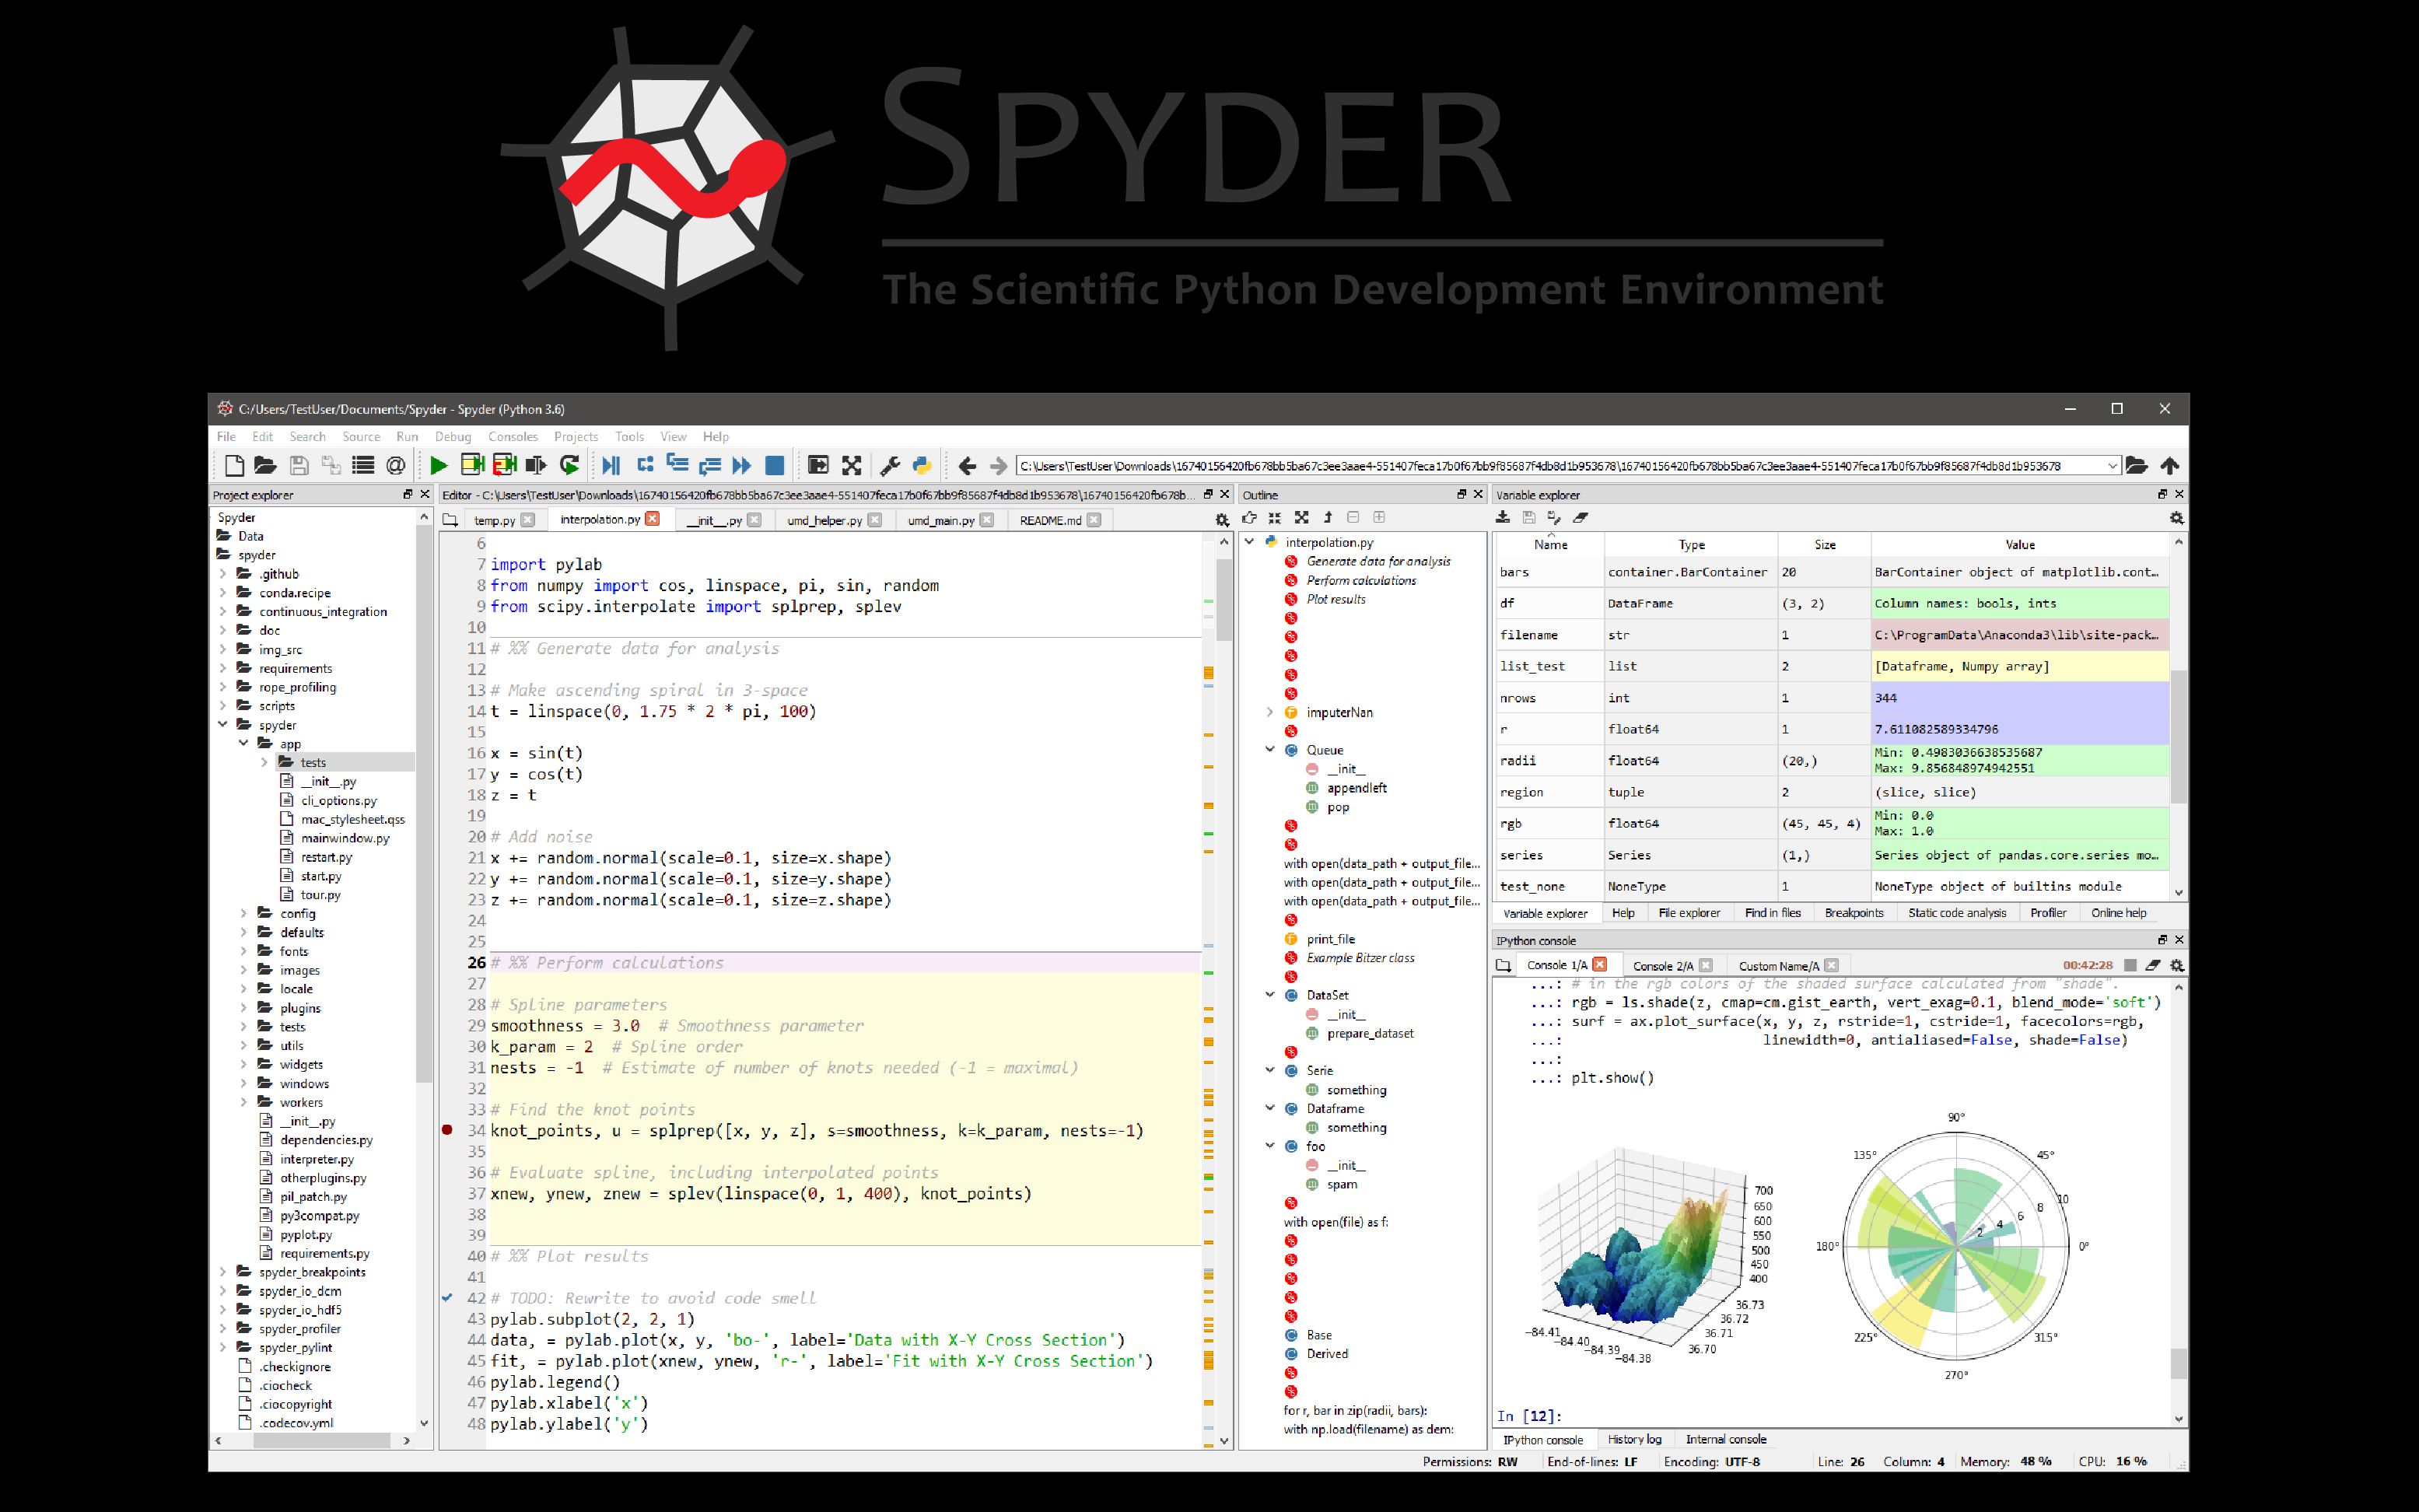The width and height of the screenshot is (2419, 1512).
Task: Re-run the last script
Action: click(570, 465)
